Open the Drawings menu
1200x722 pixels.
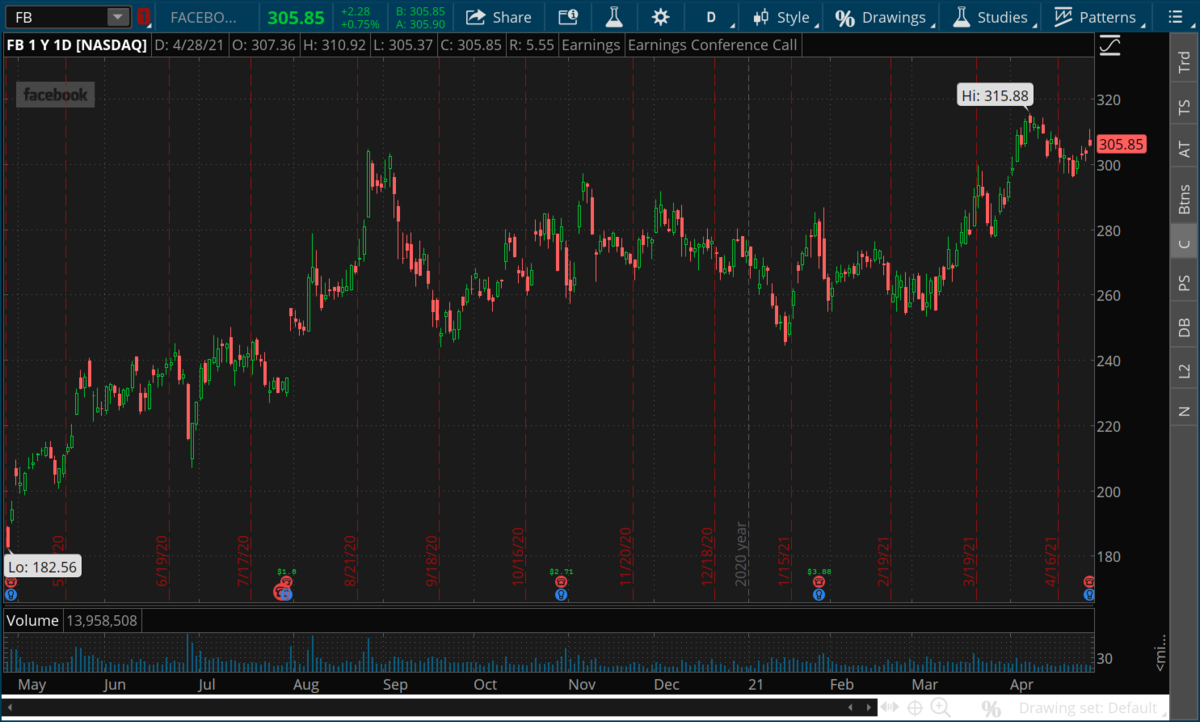tap(881, 17)
